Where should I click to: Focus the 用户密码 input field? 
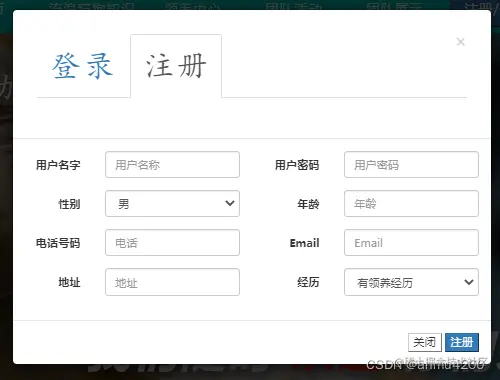[411, 165]
